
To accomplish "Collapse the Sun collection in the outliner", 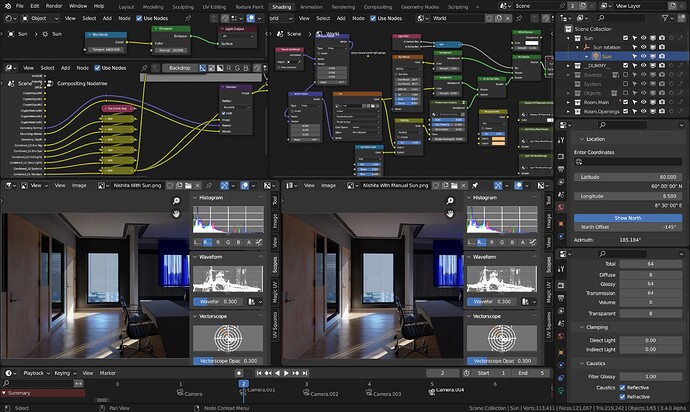I will [x=569, y=38].
